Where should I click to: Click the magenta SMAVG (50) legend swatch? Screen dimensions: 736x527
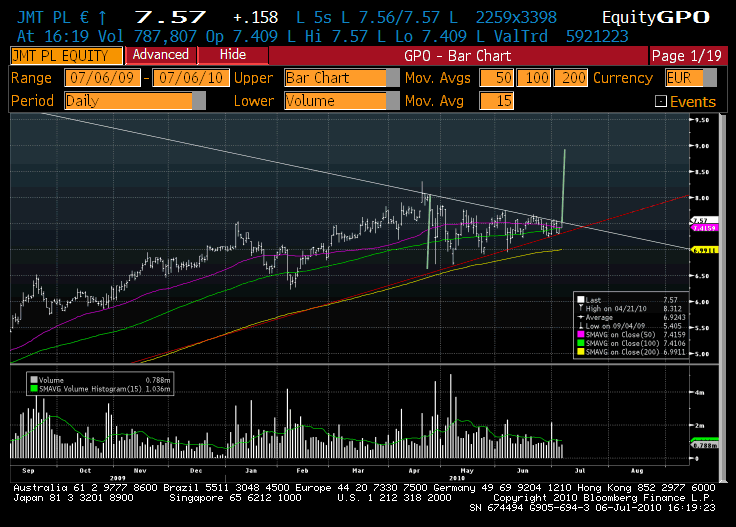581,335
